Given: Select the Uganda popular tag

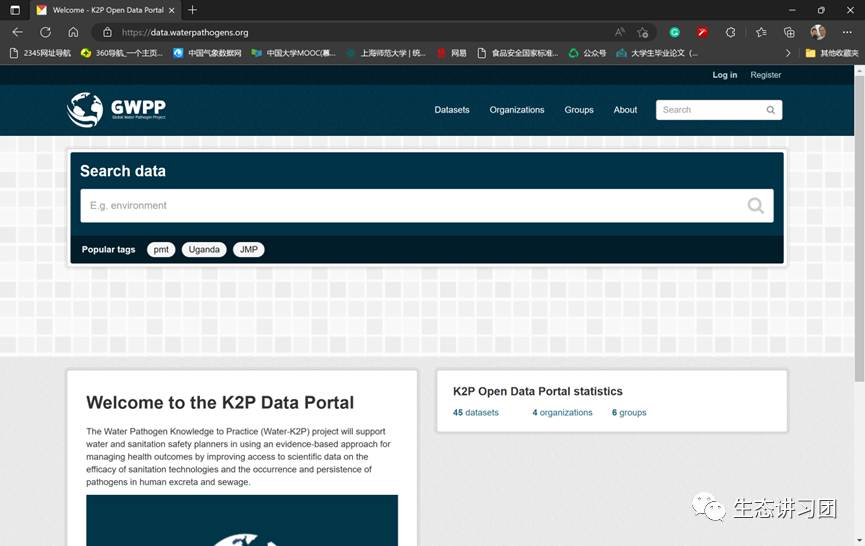Looking at the screenshot, I should 204,250.
